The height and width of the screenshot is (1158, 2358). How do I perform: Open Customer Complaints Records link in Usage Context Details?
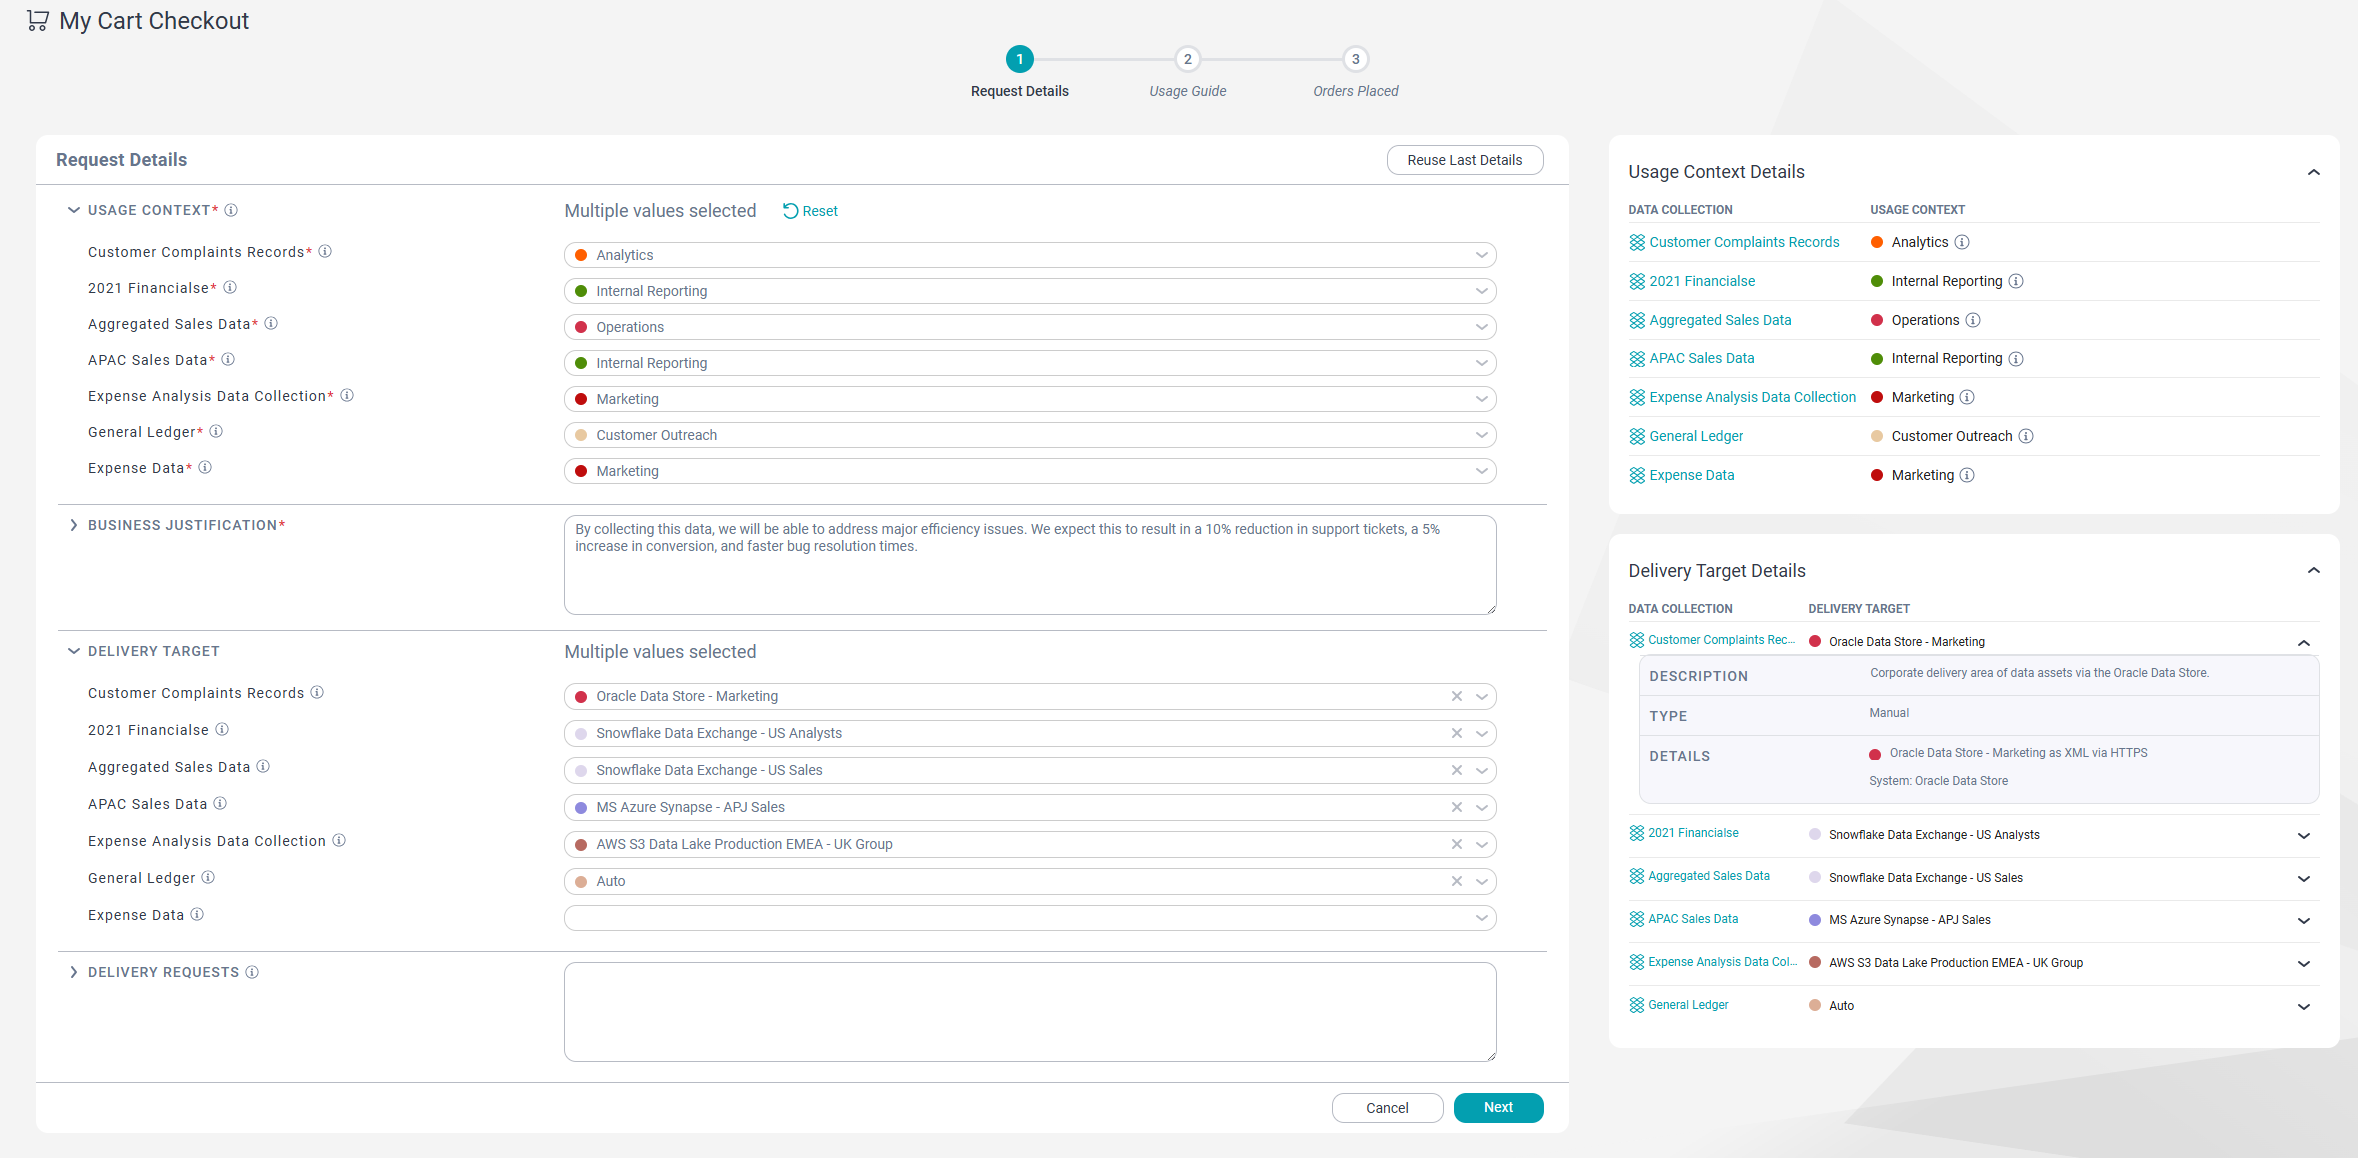(x=1744, y=242)
